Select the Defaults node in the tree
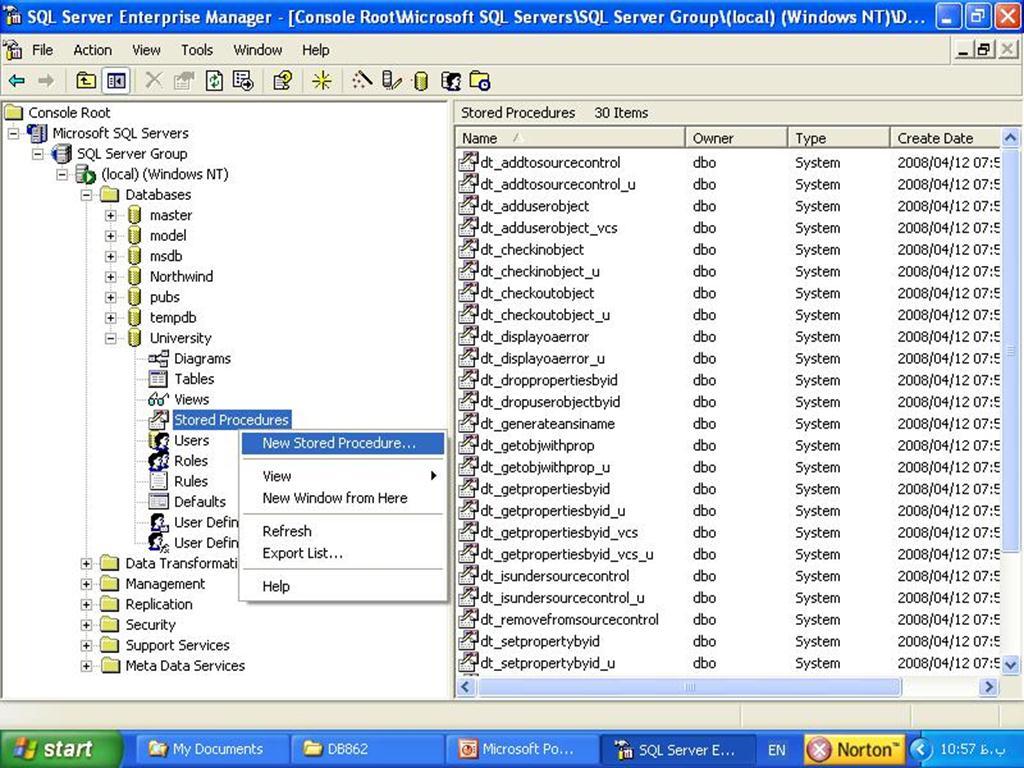The image size is (1024, 768). pyautogui.click(x=200, y=502)
